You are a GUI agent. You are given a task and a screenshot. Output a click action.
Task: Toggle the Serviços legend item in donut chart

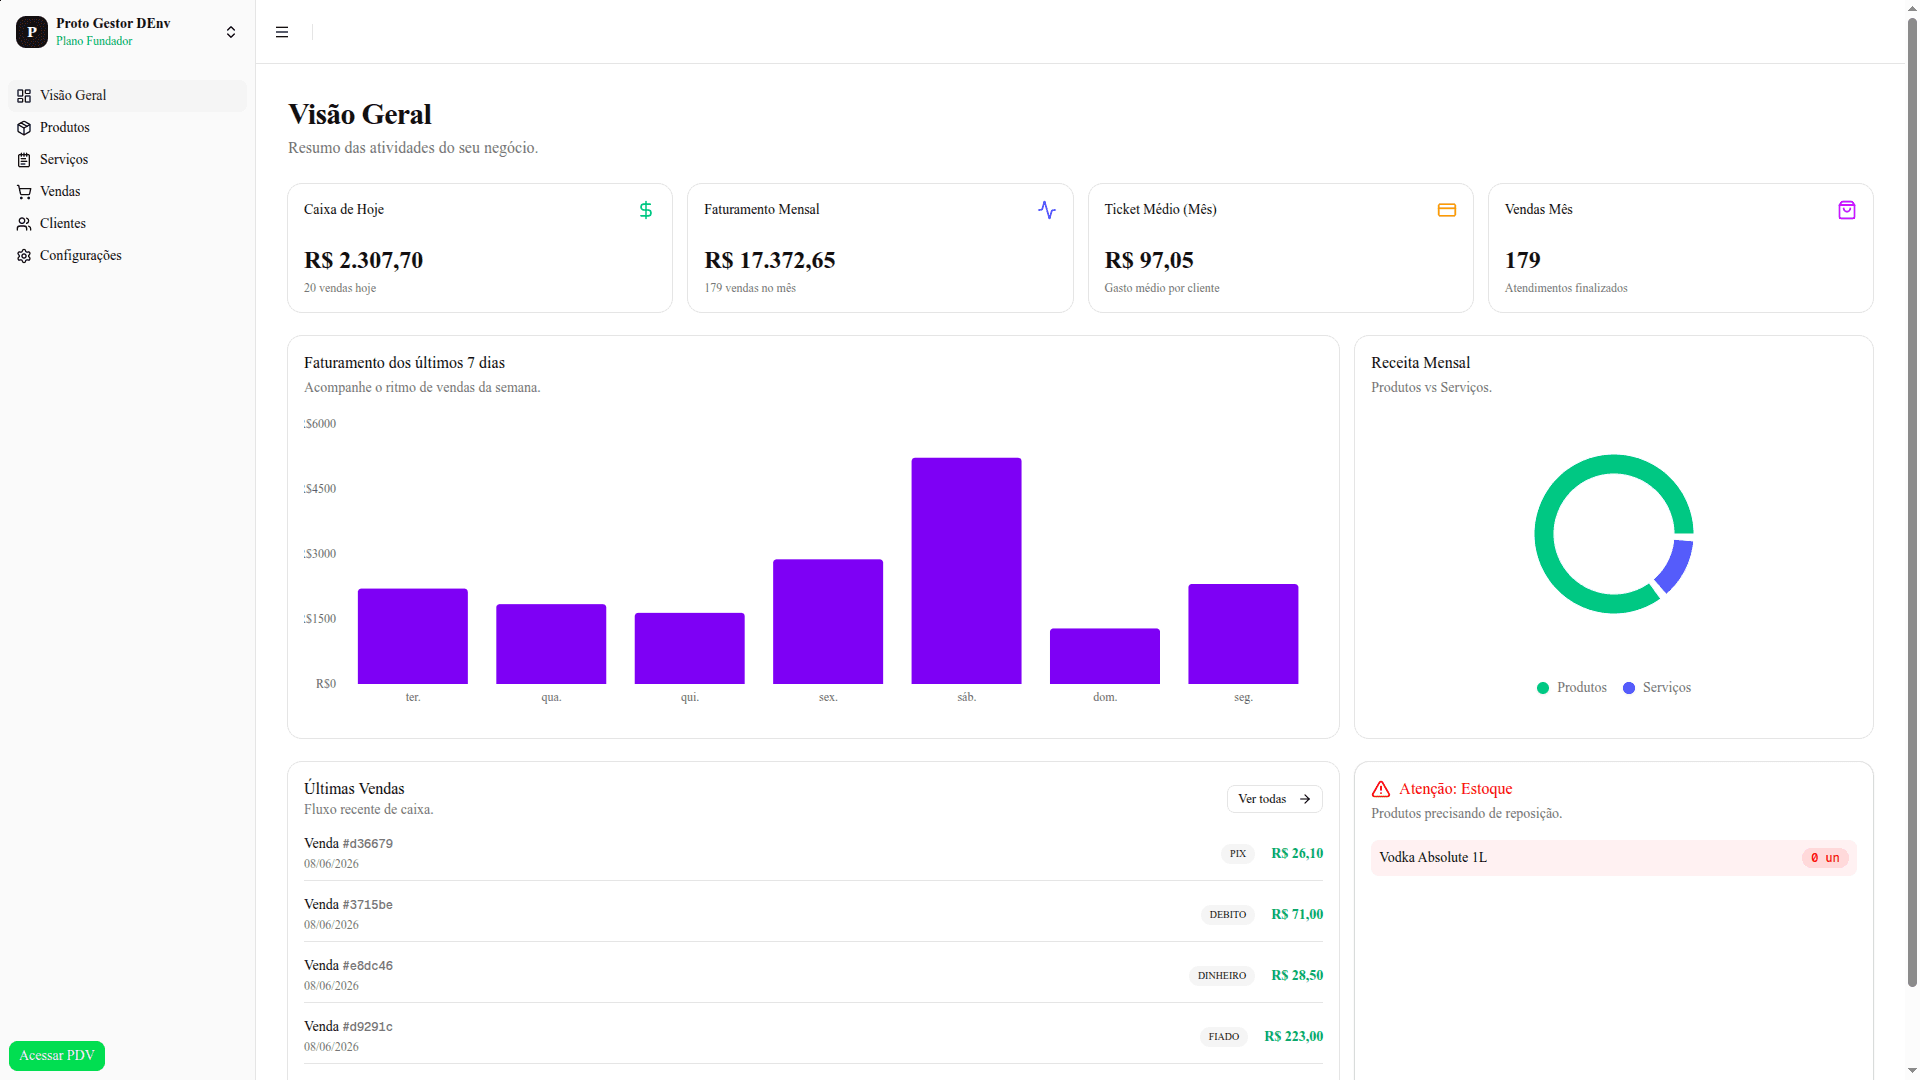(x=1657, y=688)
